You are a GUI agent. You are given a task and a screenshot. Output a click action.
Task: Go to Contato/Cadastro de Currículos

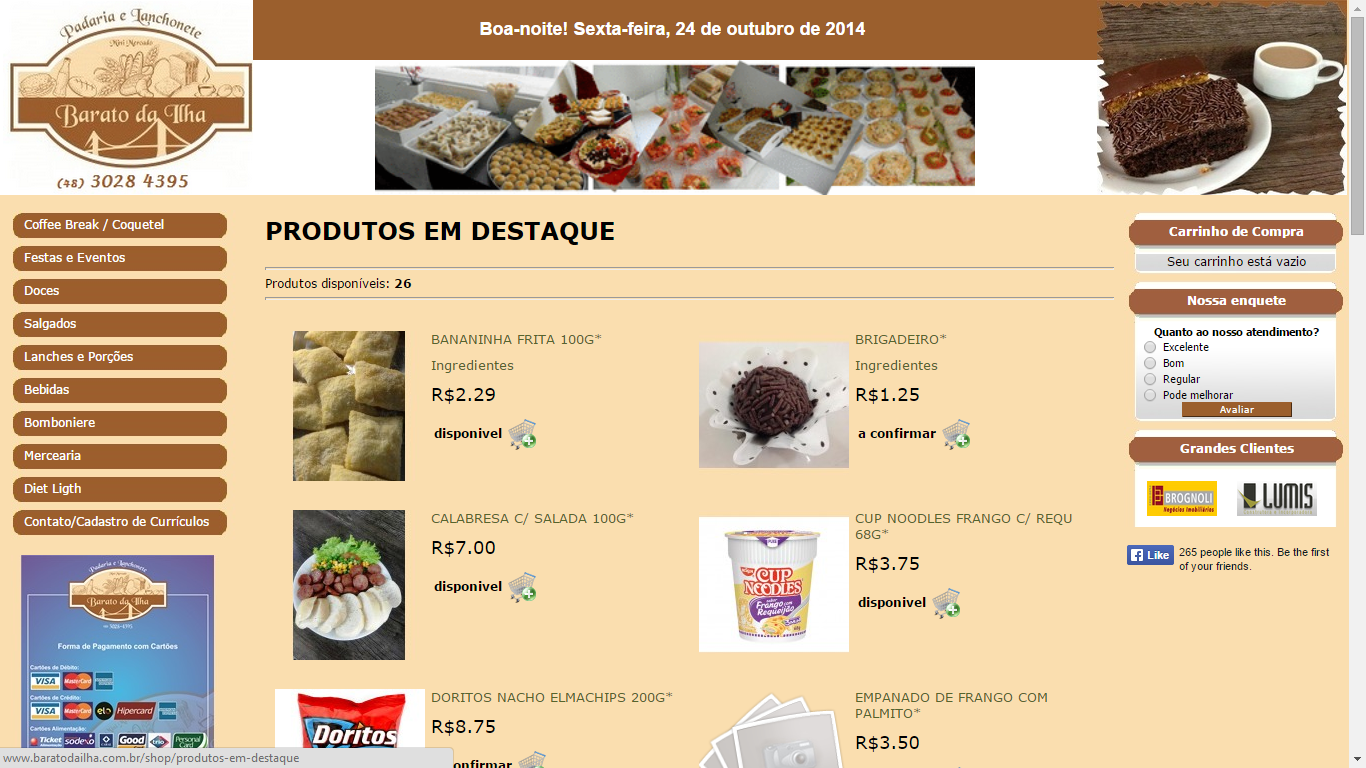pos(120,522)
